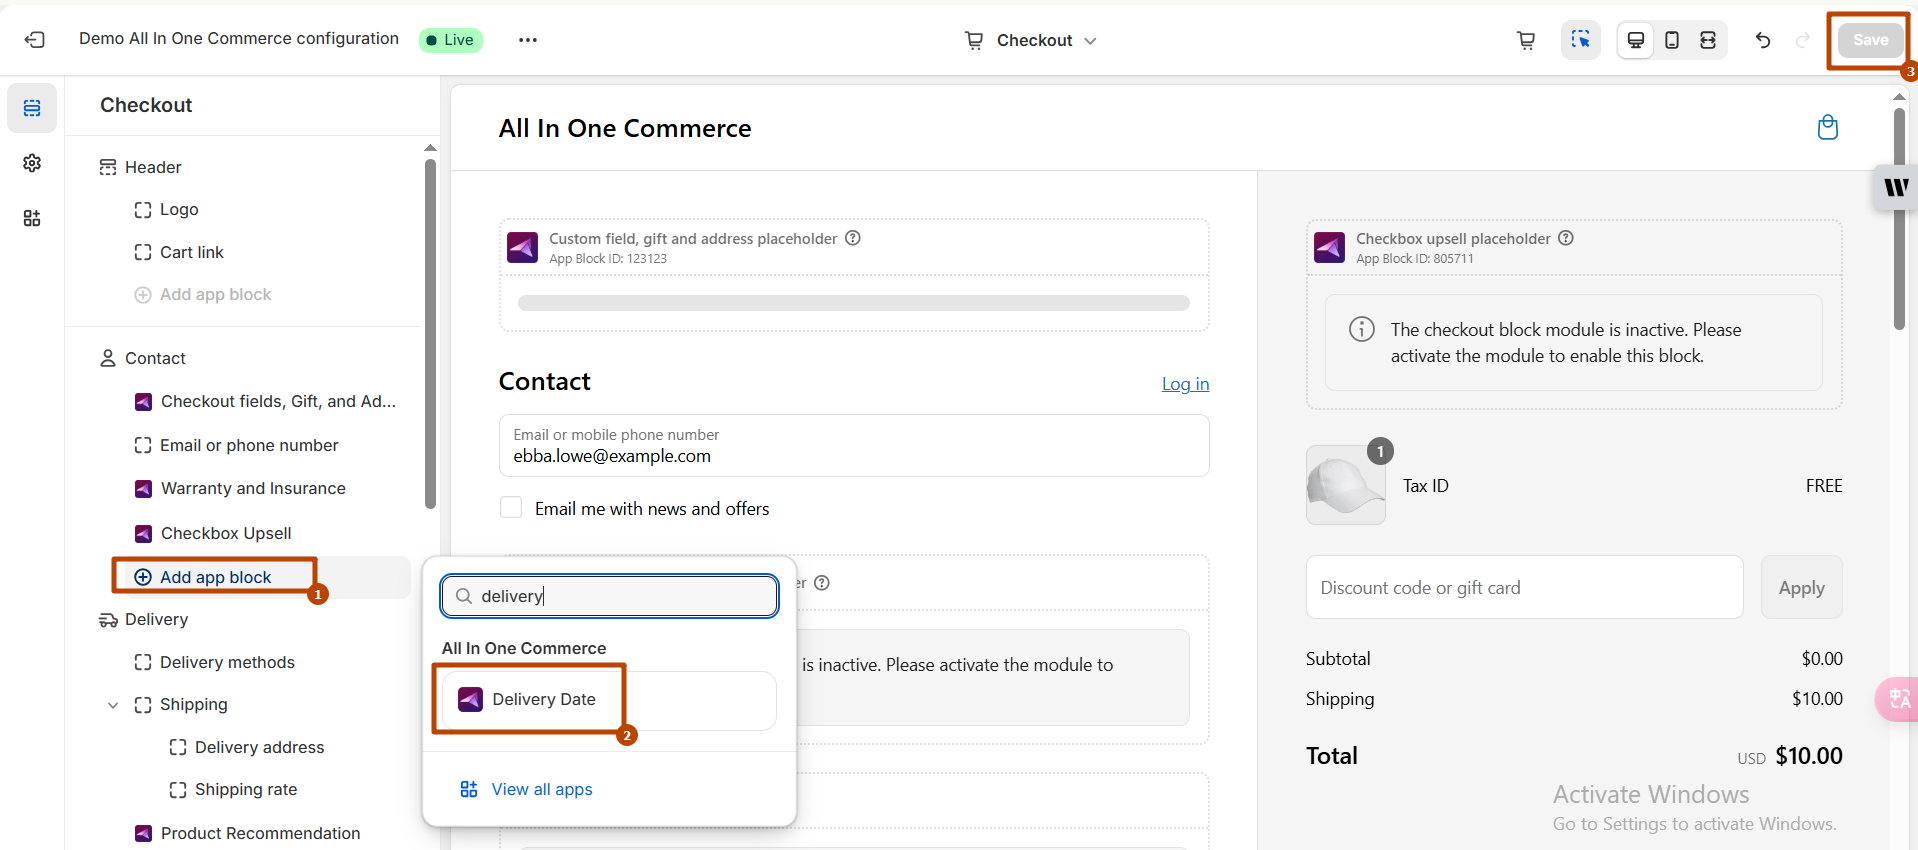The width and height of the screenshot is (1918, 850).
Task: Click the exit editor icon
Action: point(35,40)
